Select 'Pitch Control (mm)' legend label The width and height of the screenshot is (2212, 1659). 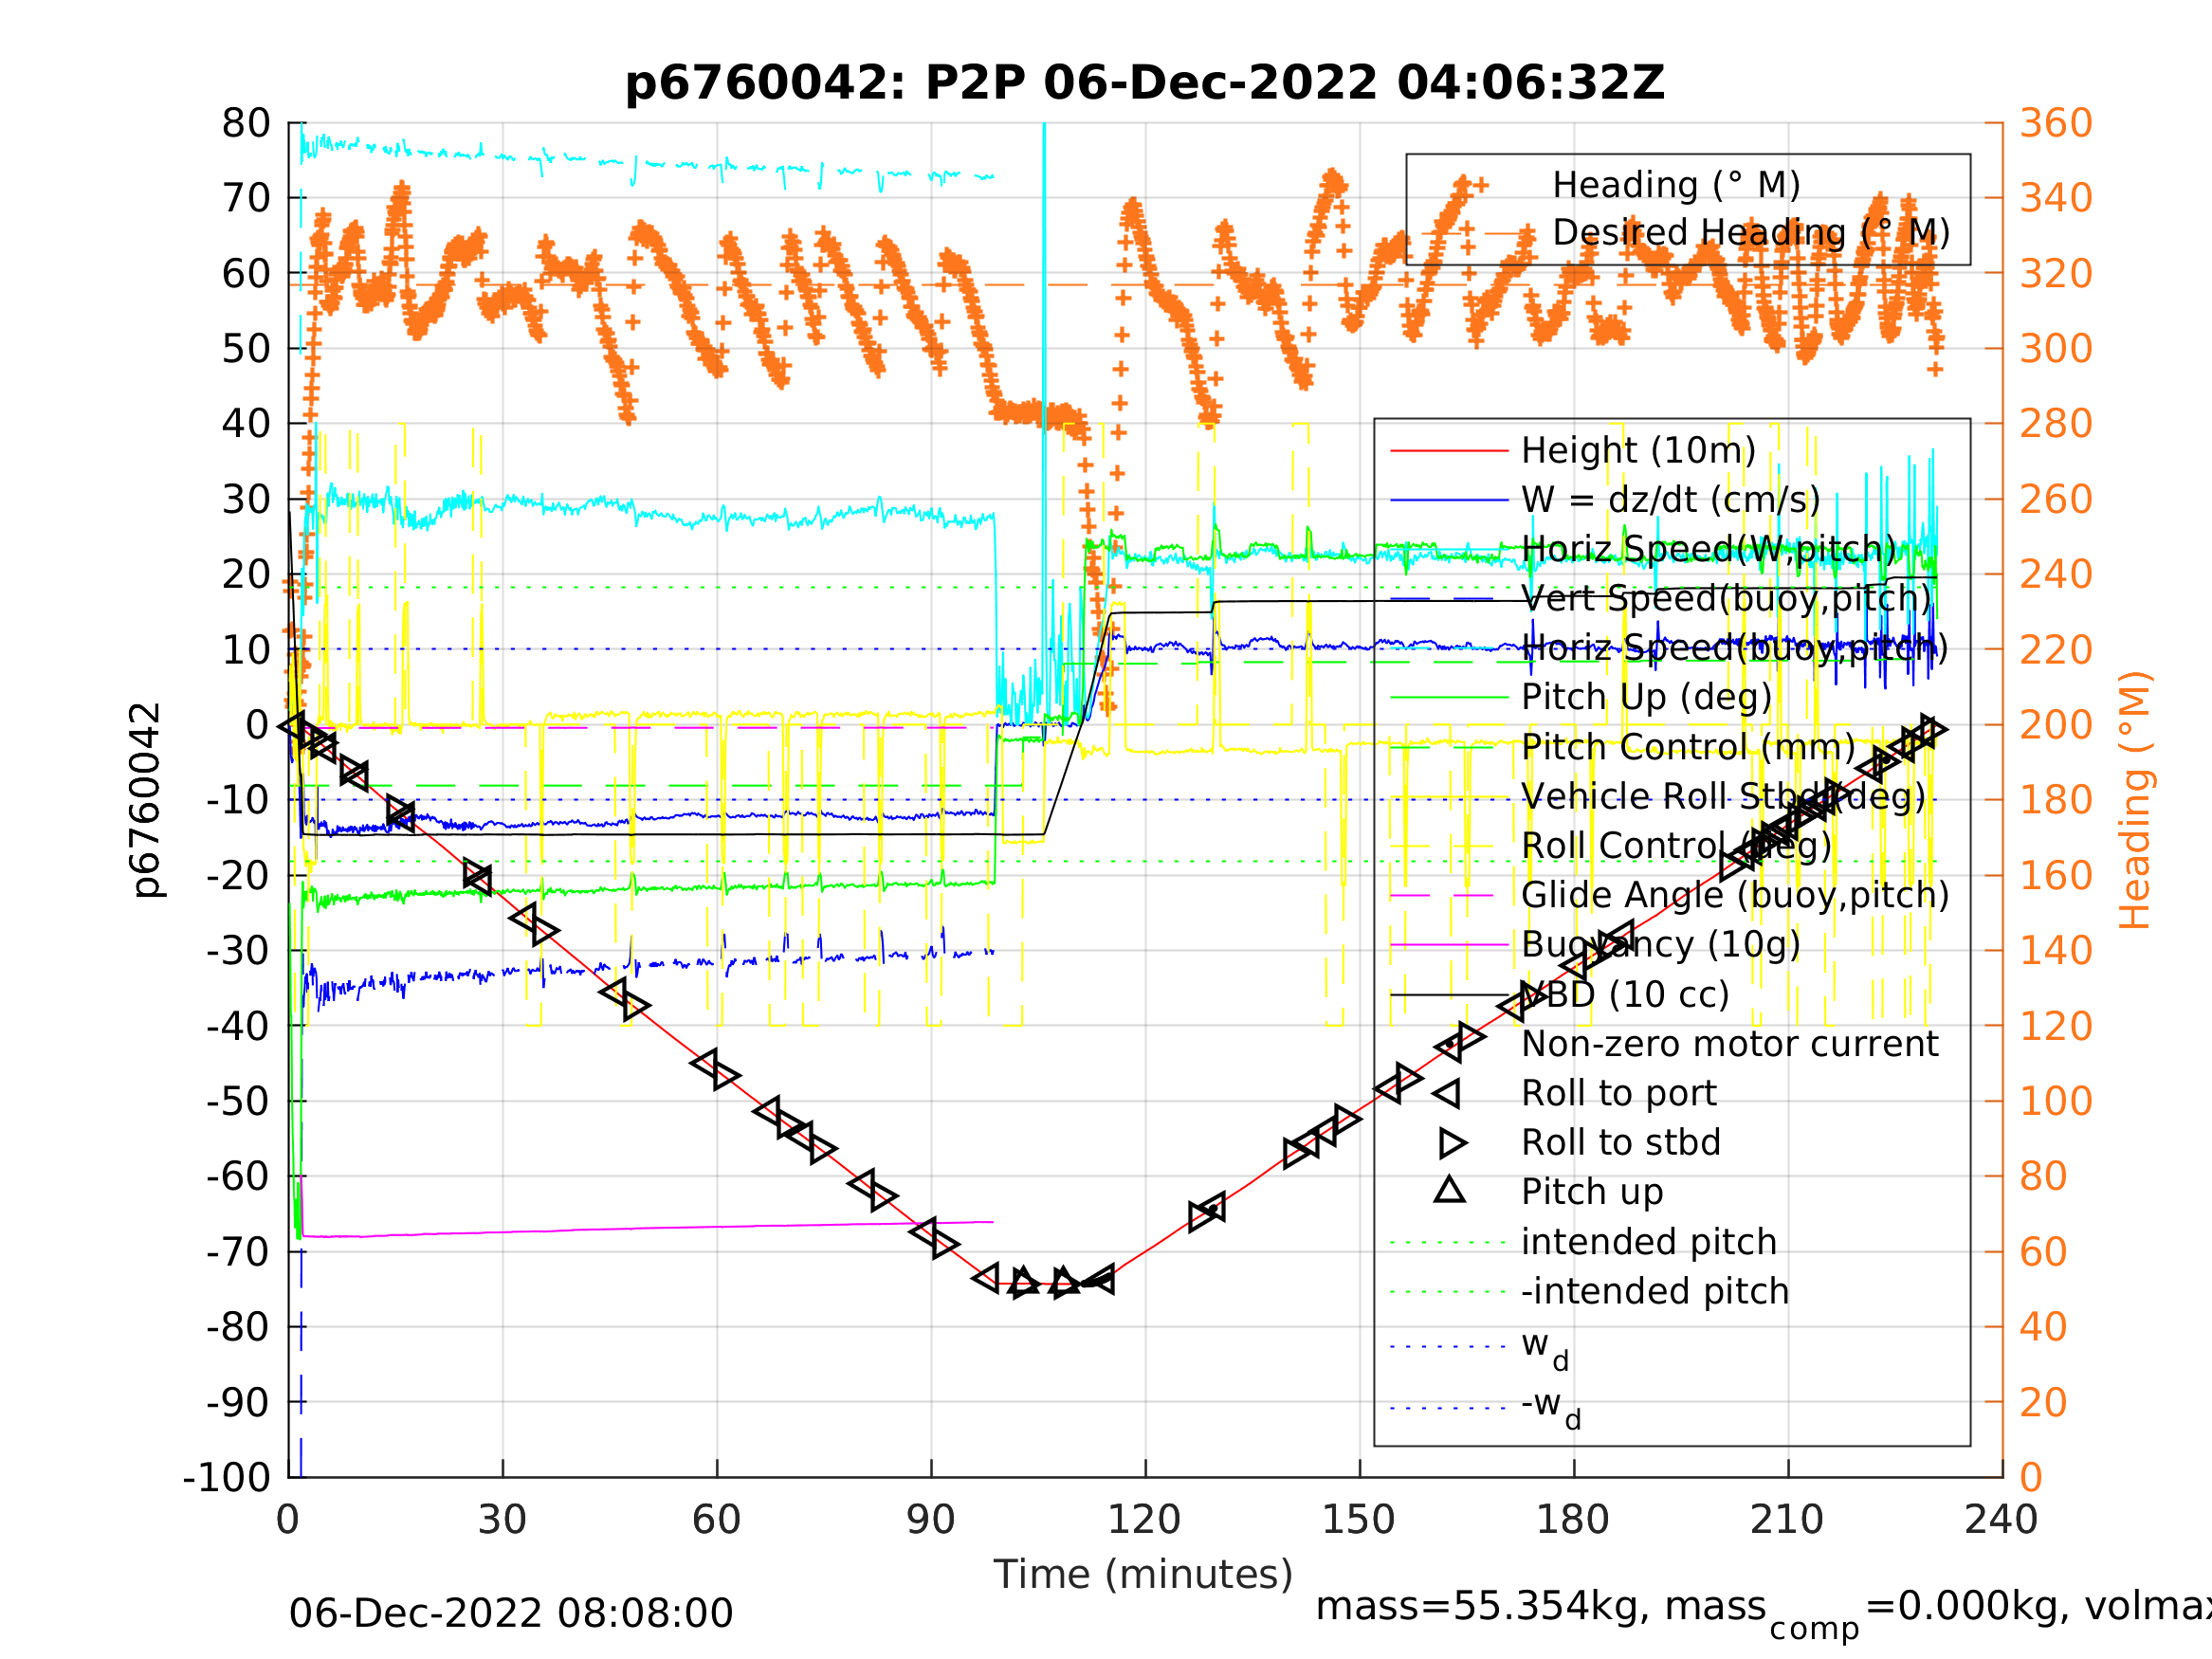1688,747
